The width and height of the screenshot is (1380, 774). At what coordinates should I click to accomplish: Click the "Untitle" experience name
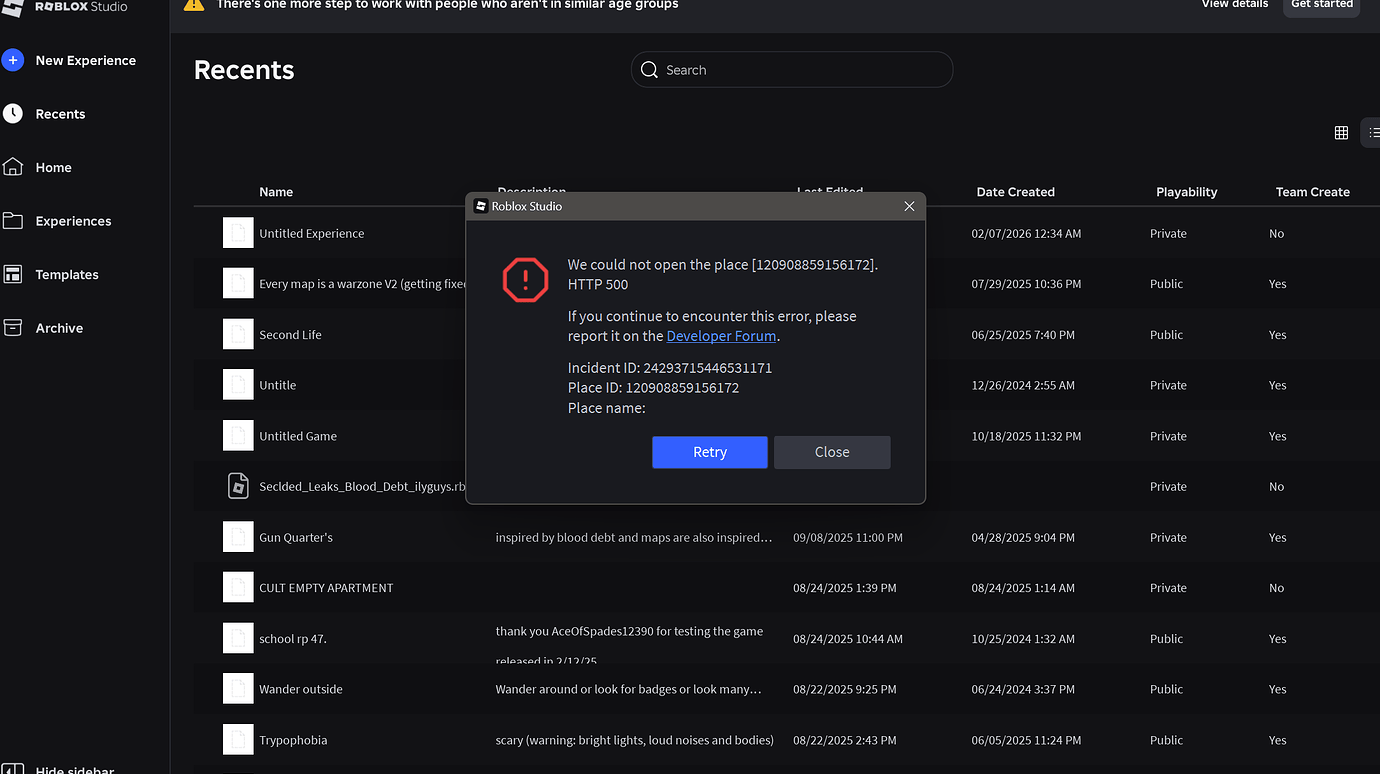tap(278, 385)
